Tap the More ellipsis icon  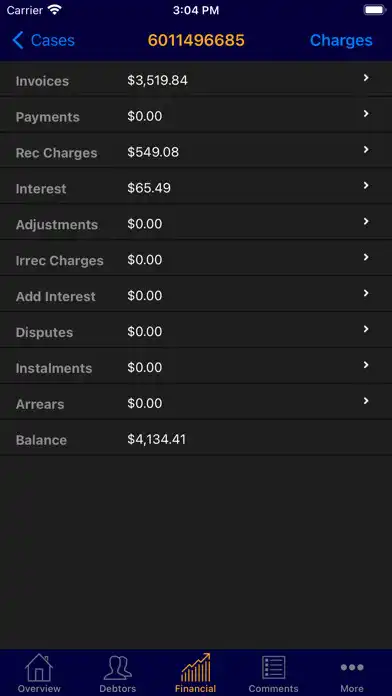pyautogui.click(x=352, y=667)
